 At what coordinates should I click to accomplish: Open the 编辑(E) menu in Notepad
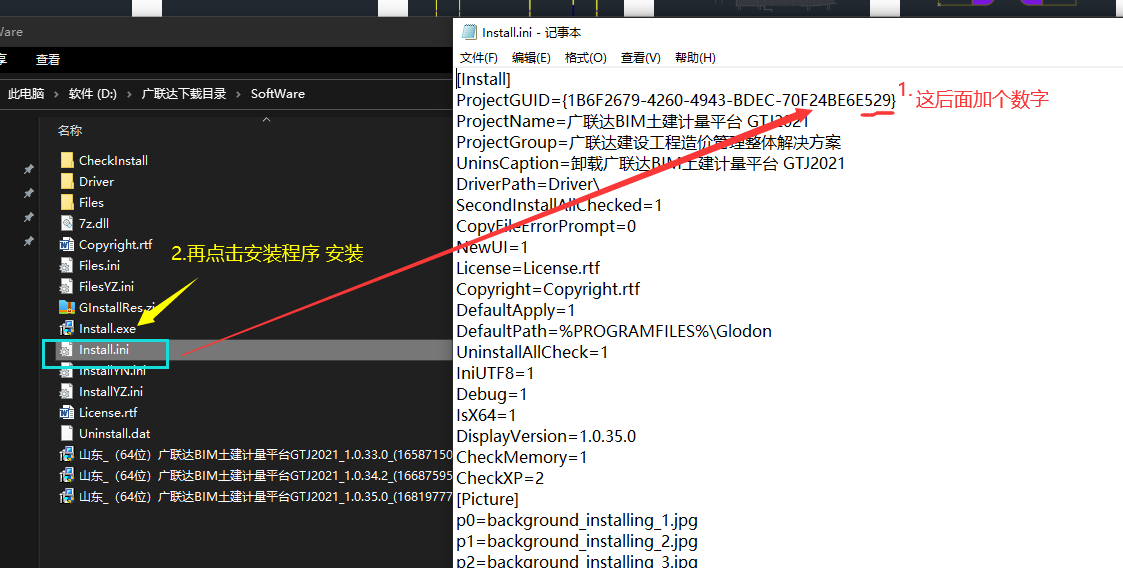point(531,58)
